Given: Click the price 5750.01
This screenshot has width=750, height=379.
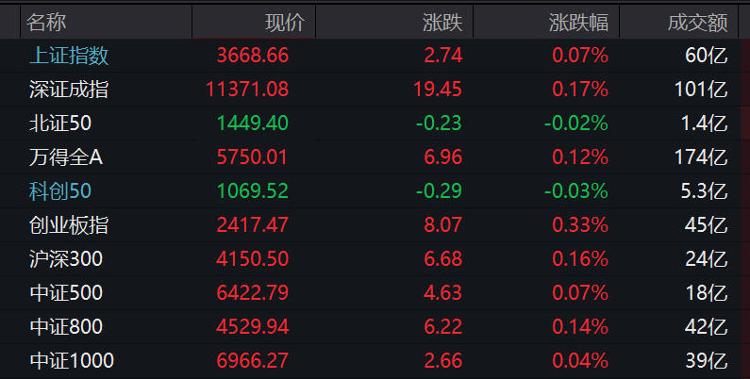Looking at the screenshot, I should [253, 157].
